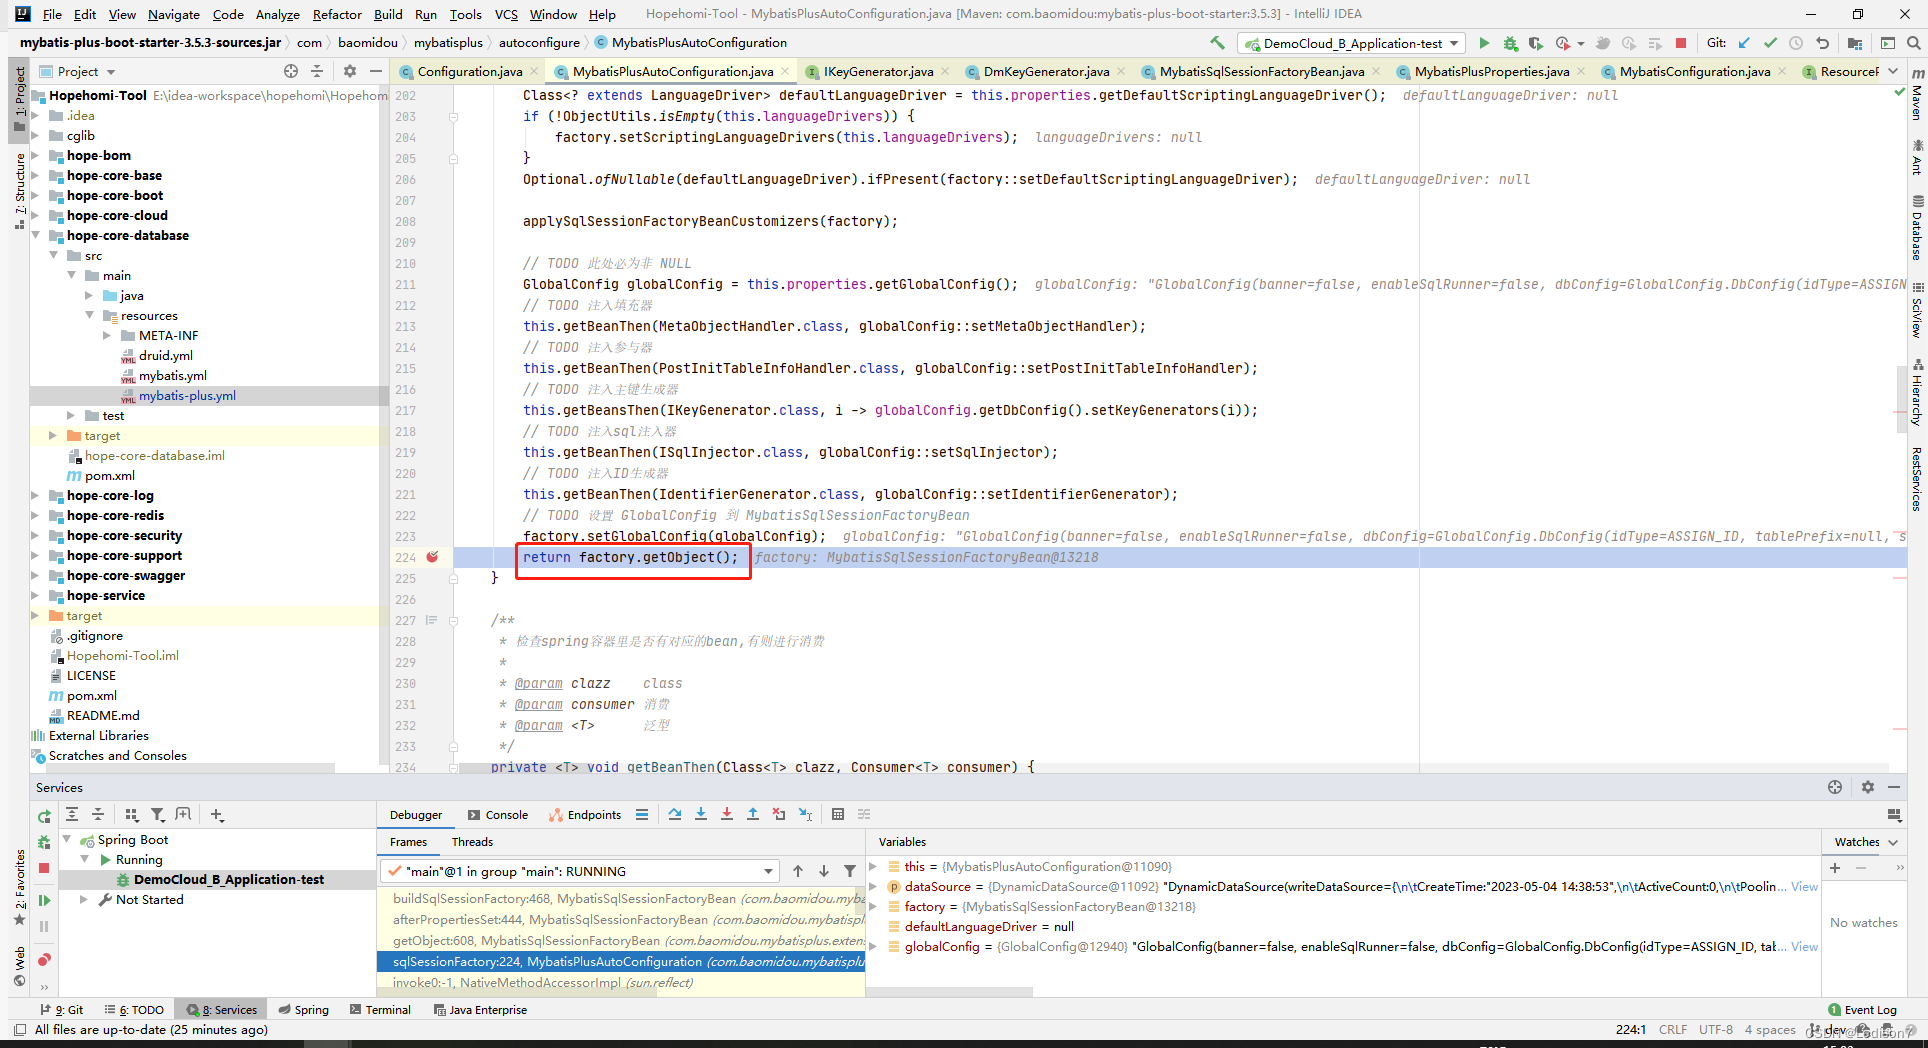Toggle the breakpoint on line 224

click(x=432, y=557)
